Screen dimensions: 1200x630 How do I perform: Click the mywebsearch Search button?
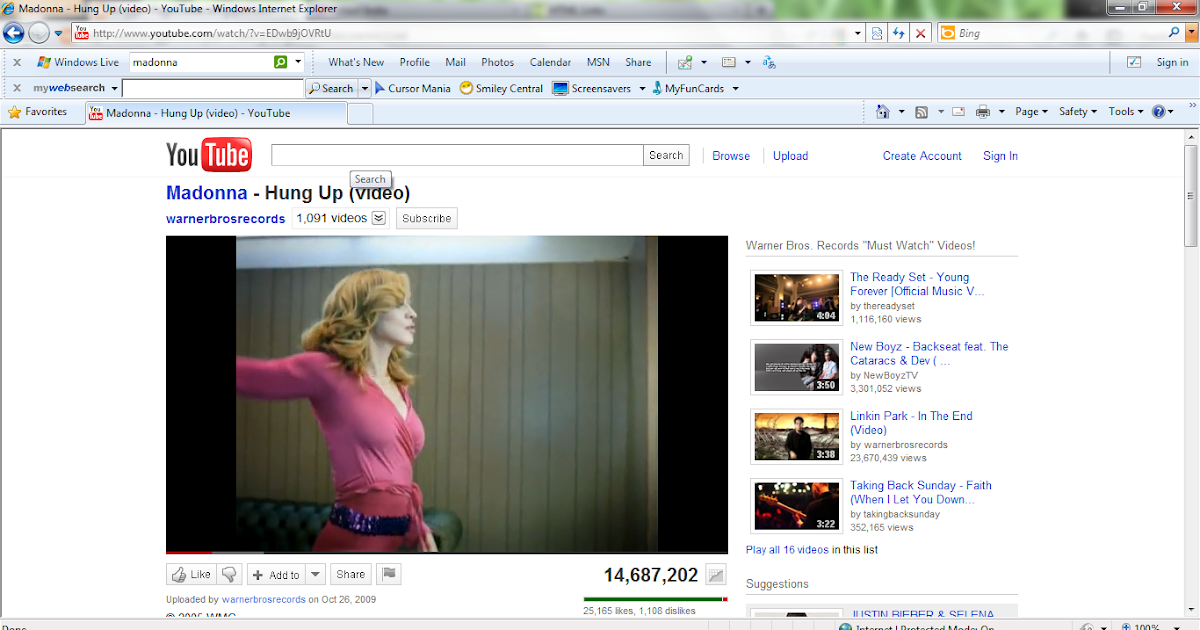[331, 88]
